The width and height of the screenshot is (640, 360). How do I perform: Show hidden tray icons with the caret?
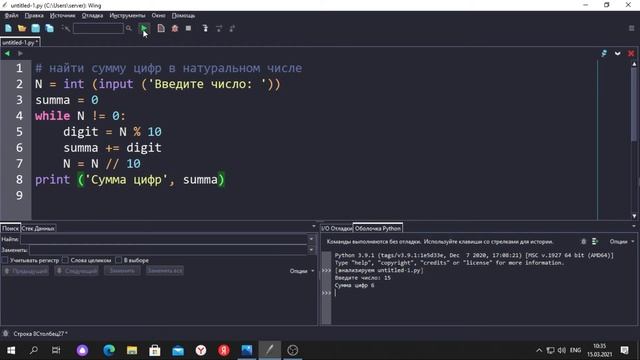tap(539, 350)
